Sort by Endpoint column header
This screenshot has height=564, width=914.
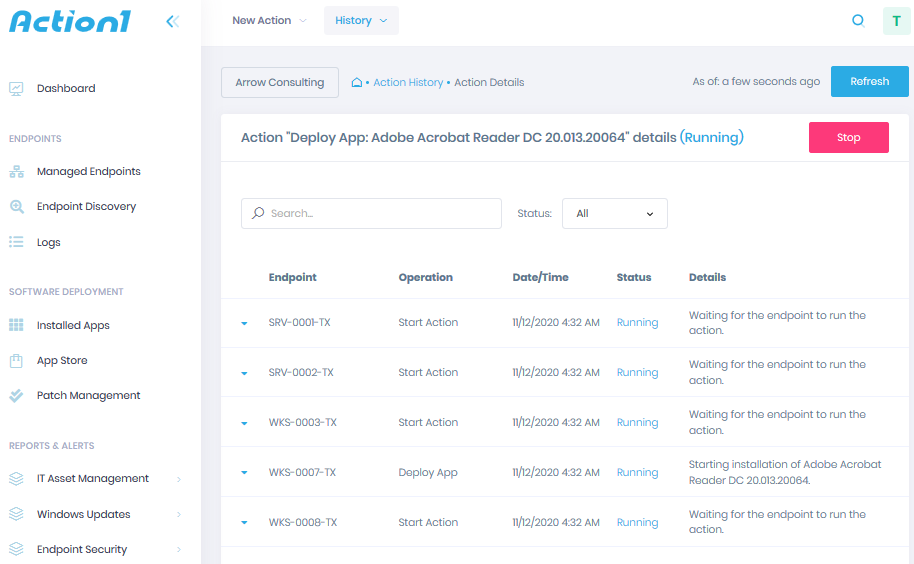[293, 277]
